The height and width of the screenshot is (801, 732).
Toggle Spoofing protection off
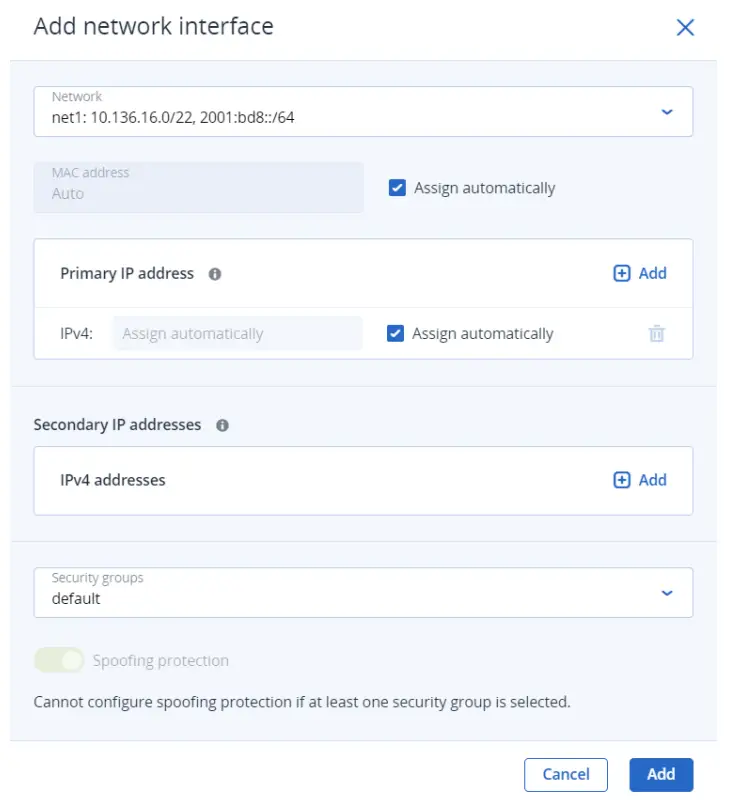(x=60, y=660)
